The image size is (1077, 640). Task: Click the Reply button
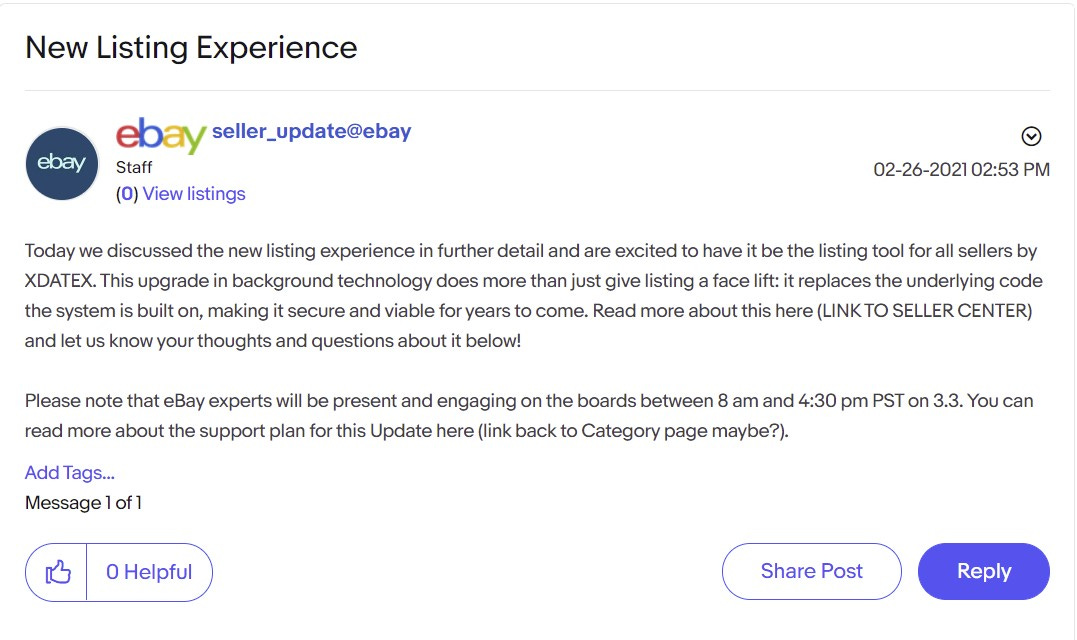(x=984, y=571)
